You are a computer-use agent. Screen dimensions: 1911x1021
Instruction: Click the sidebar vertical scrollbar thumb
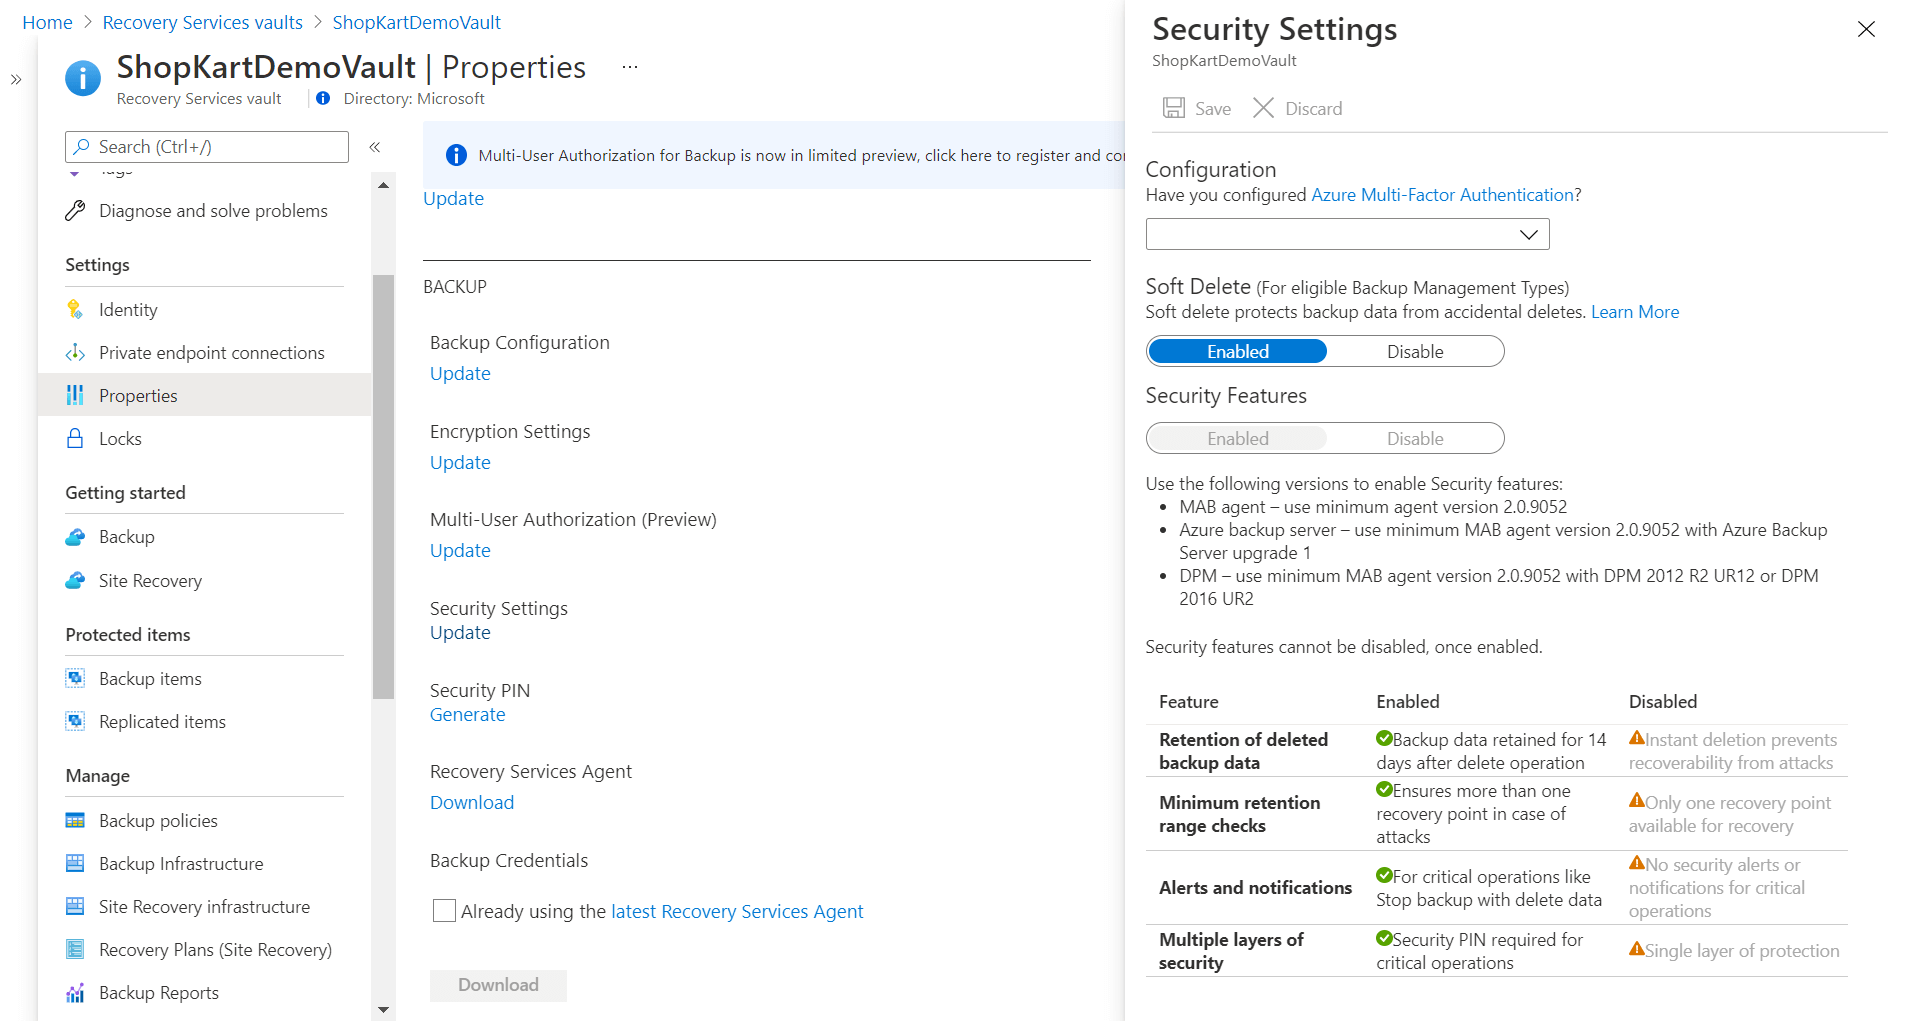click(x=383, y=486)
